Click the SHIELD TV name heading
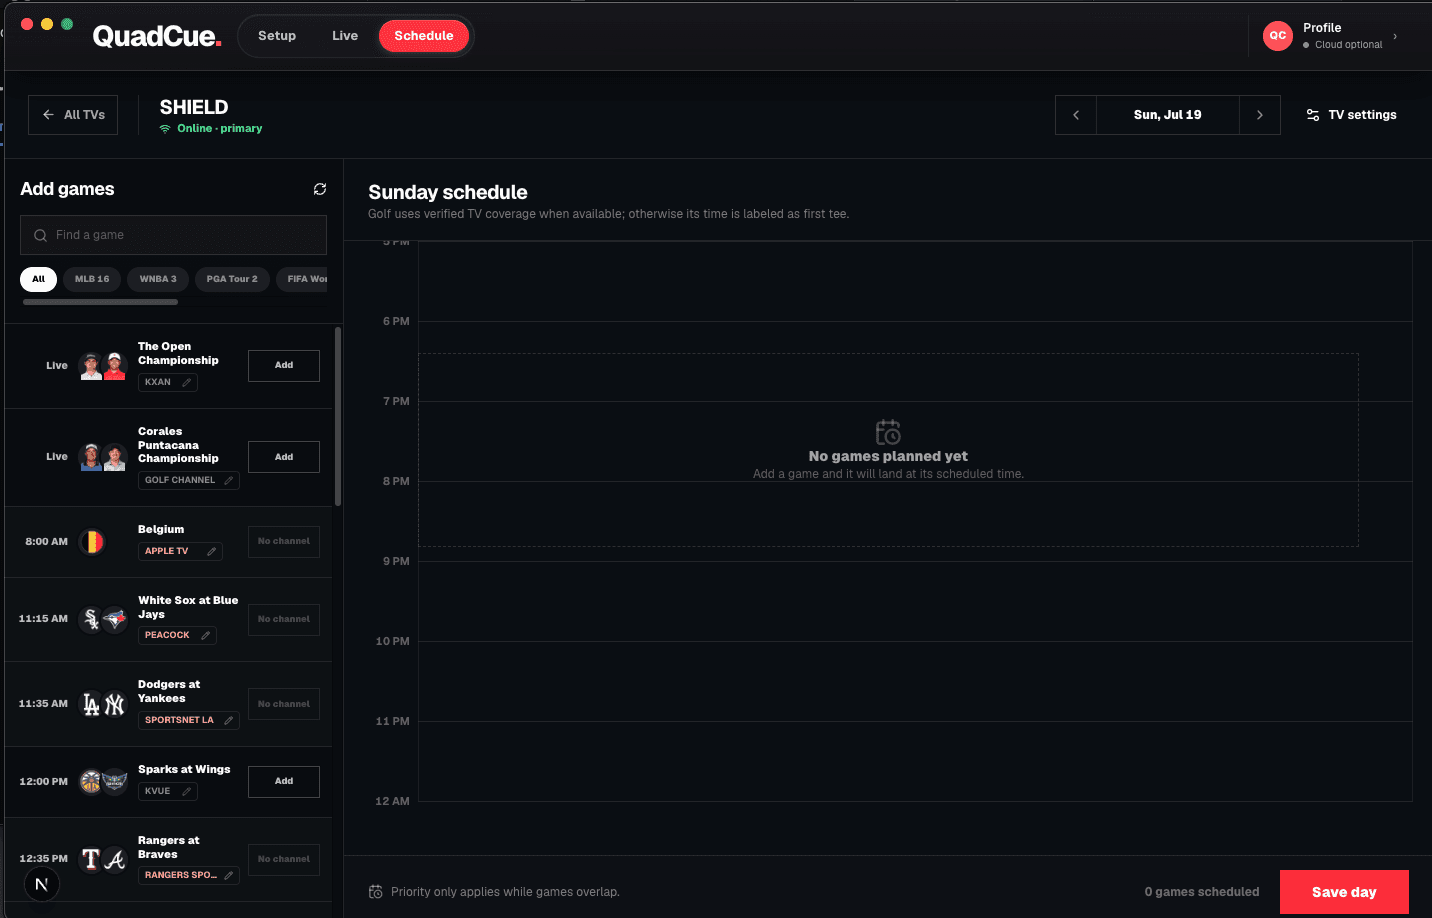Screen dimensions: 1432x918 194,107
